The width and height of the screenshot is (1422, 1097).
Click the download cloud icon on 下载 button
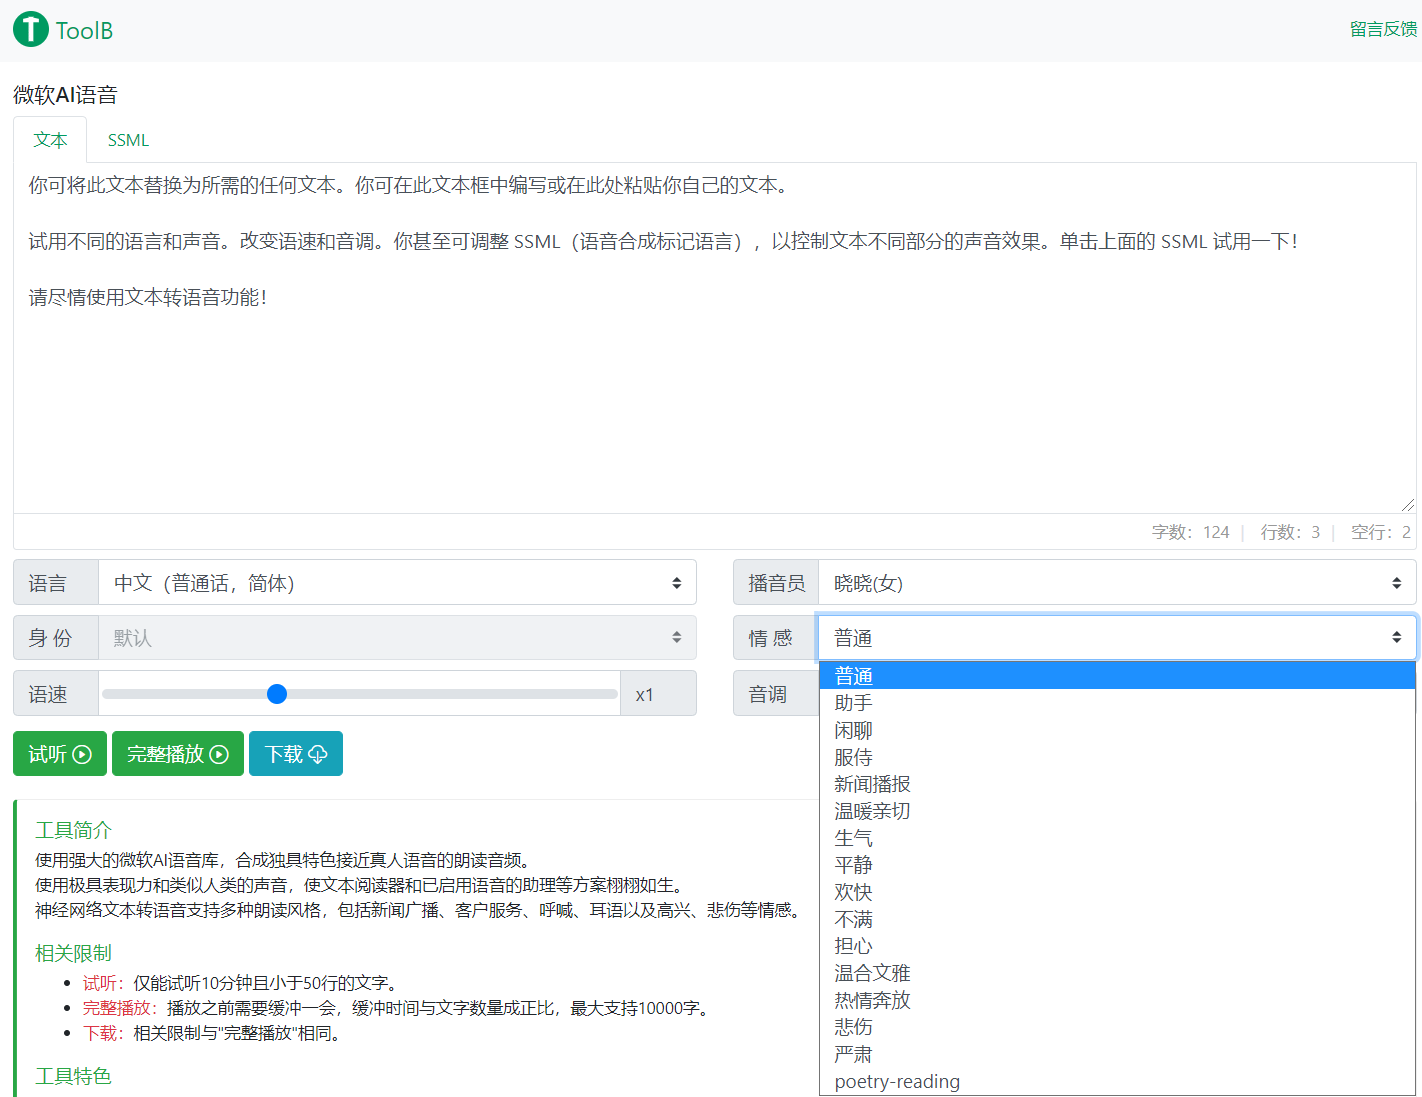[317, 753]
